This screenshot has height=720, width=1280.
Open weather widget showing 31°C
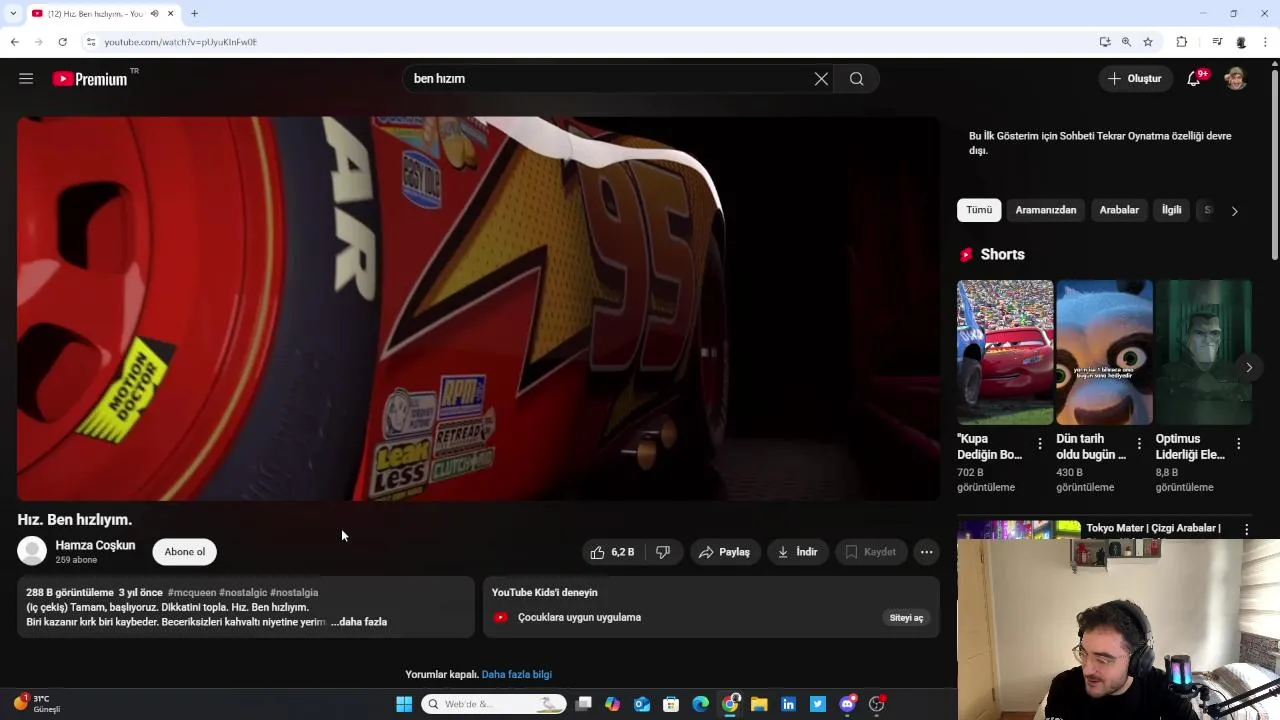(x=37, y=703)
